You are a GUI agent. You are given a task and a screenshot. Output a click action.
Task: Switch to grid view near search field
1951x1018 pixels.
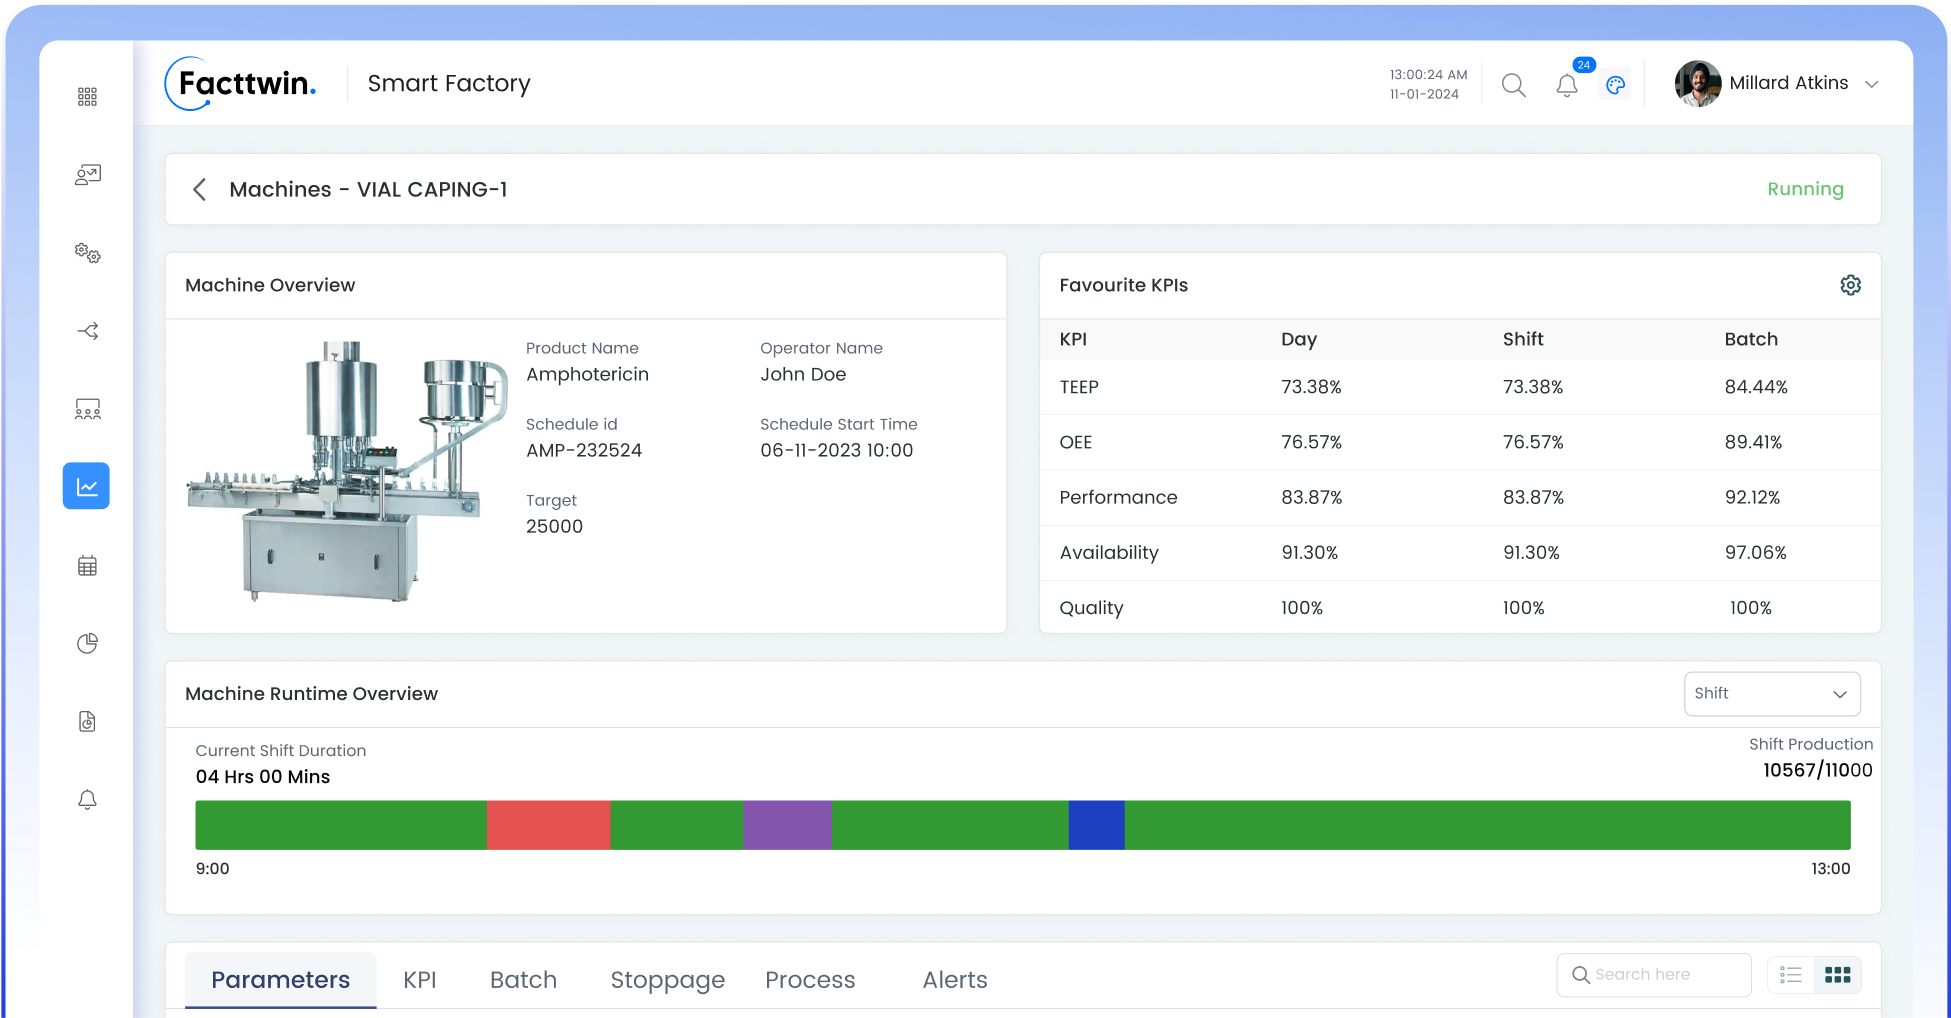coord(1838,974)
